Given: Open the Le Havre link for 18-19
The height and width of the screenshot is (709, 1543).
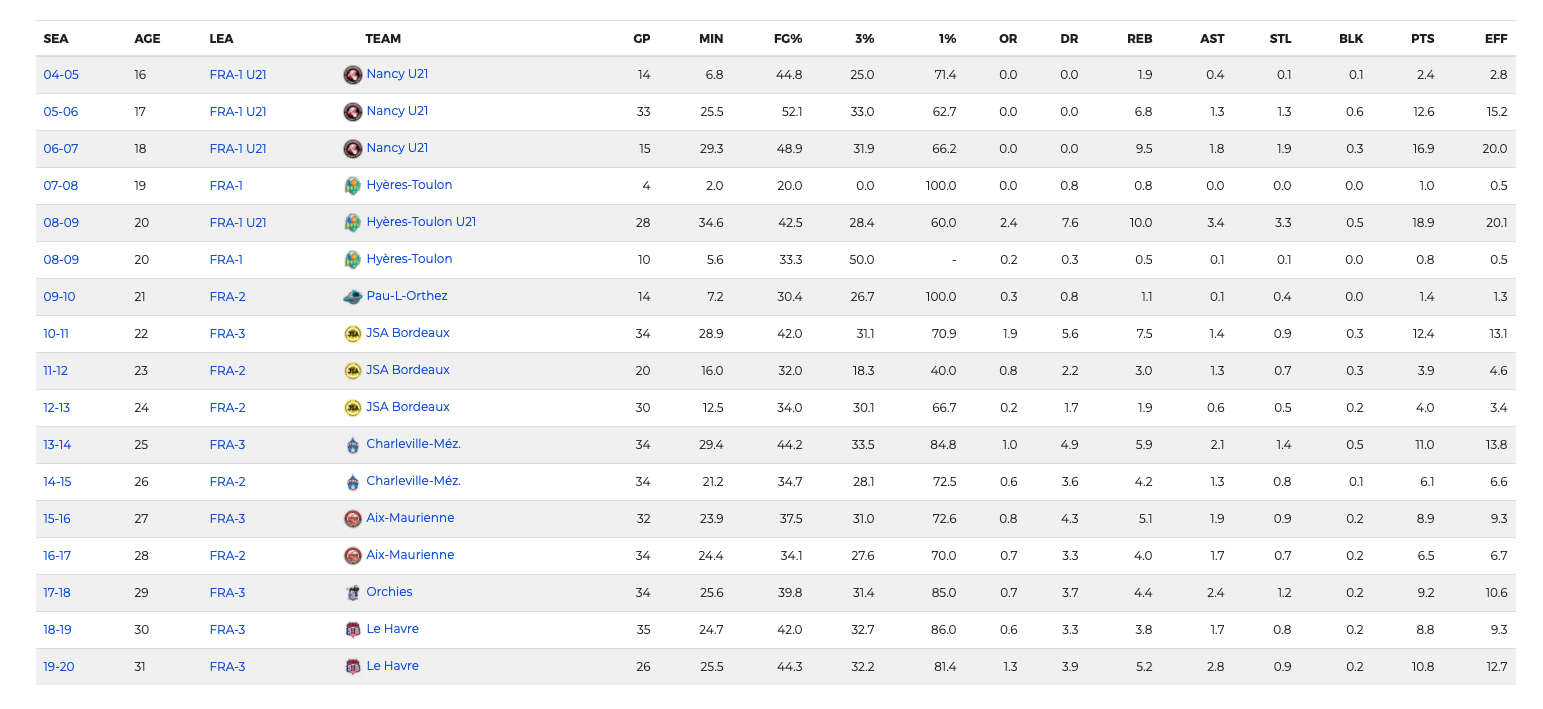Looking at the screenshot, I should (x=392, y=629).
